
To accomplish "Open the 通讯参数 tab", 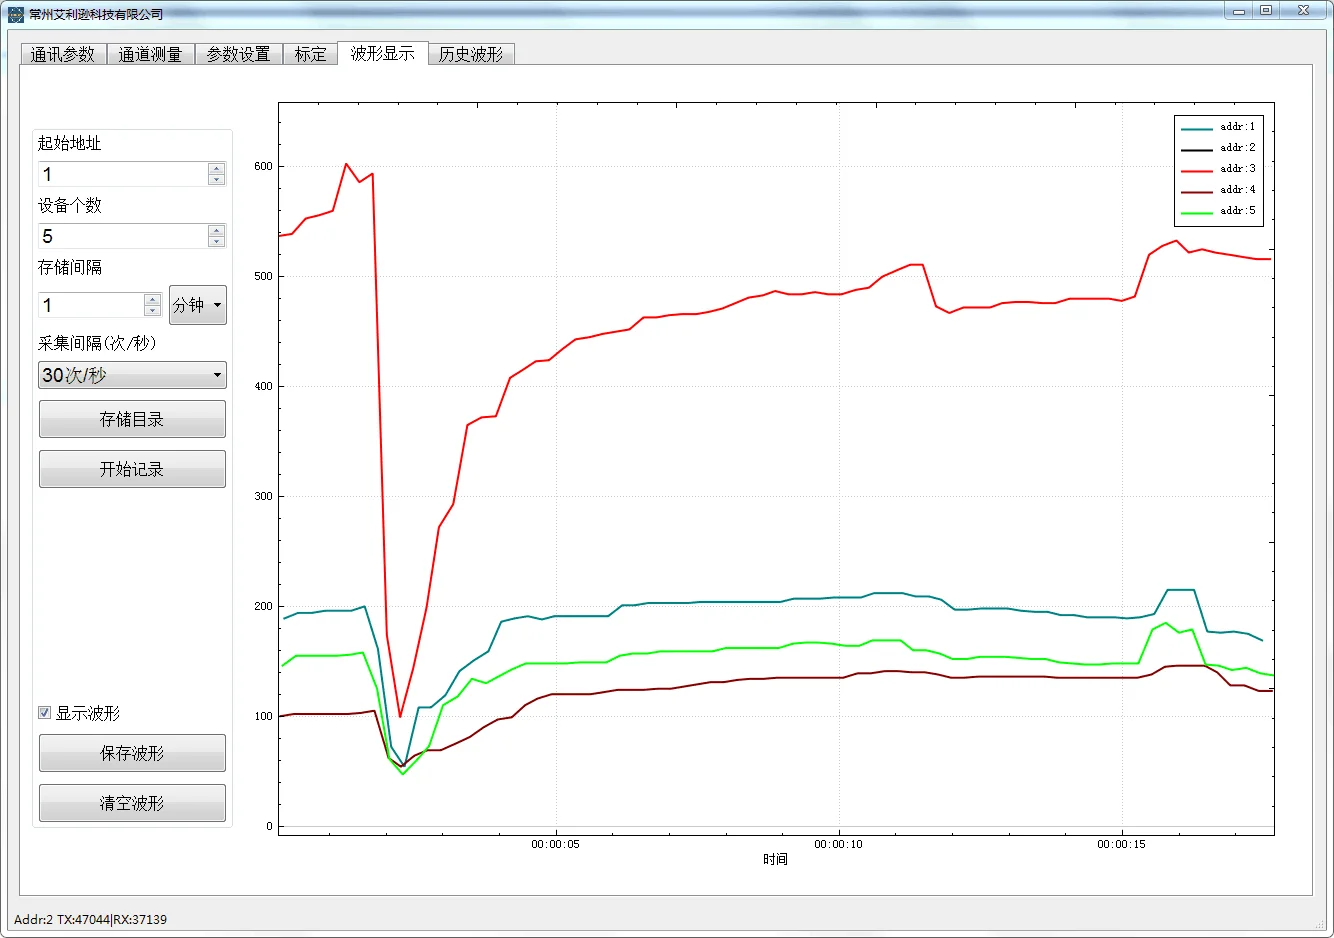I will (x=63, y=54).
